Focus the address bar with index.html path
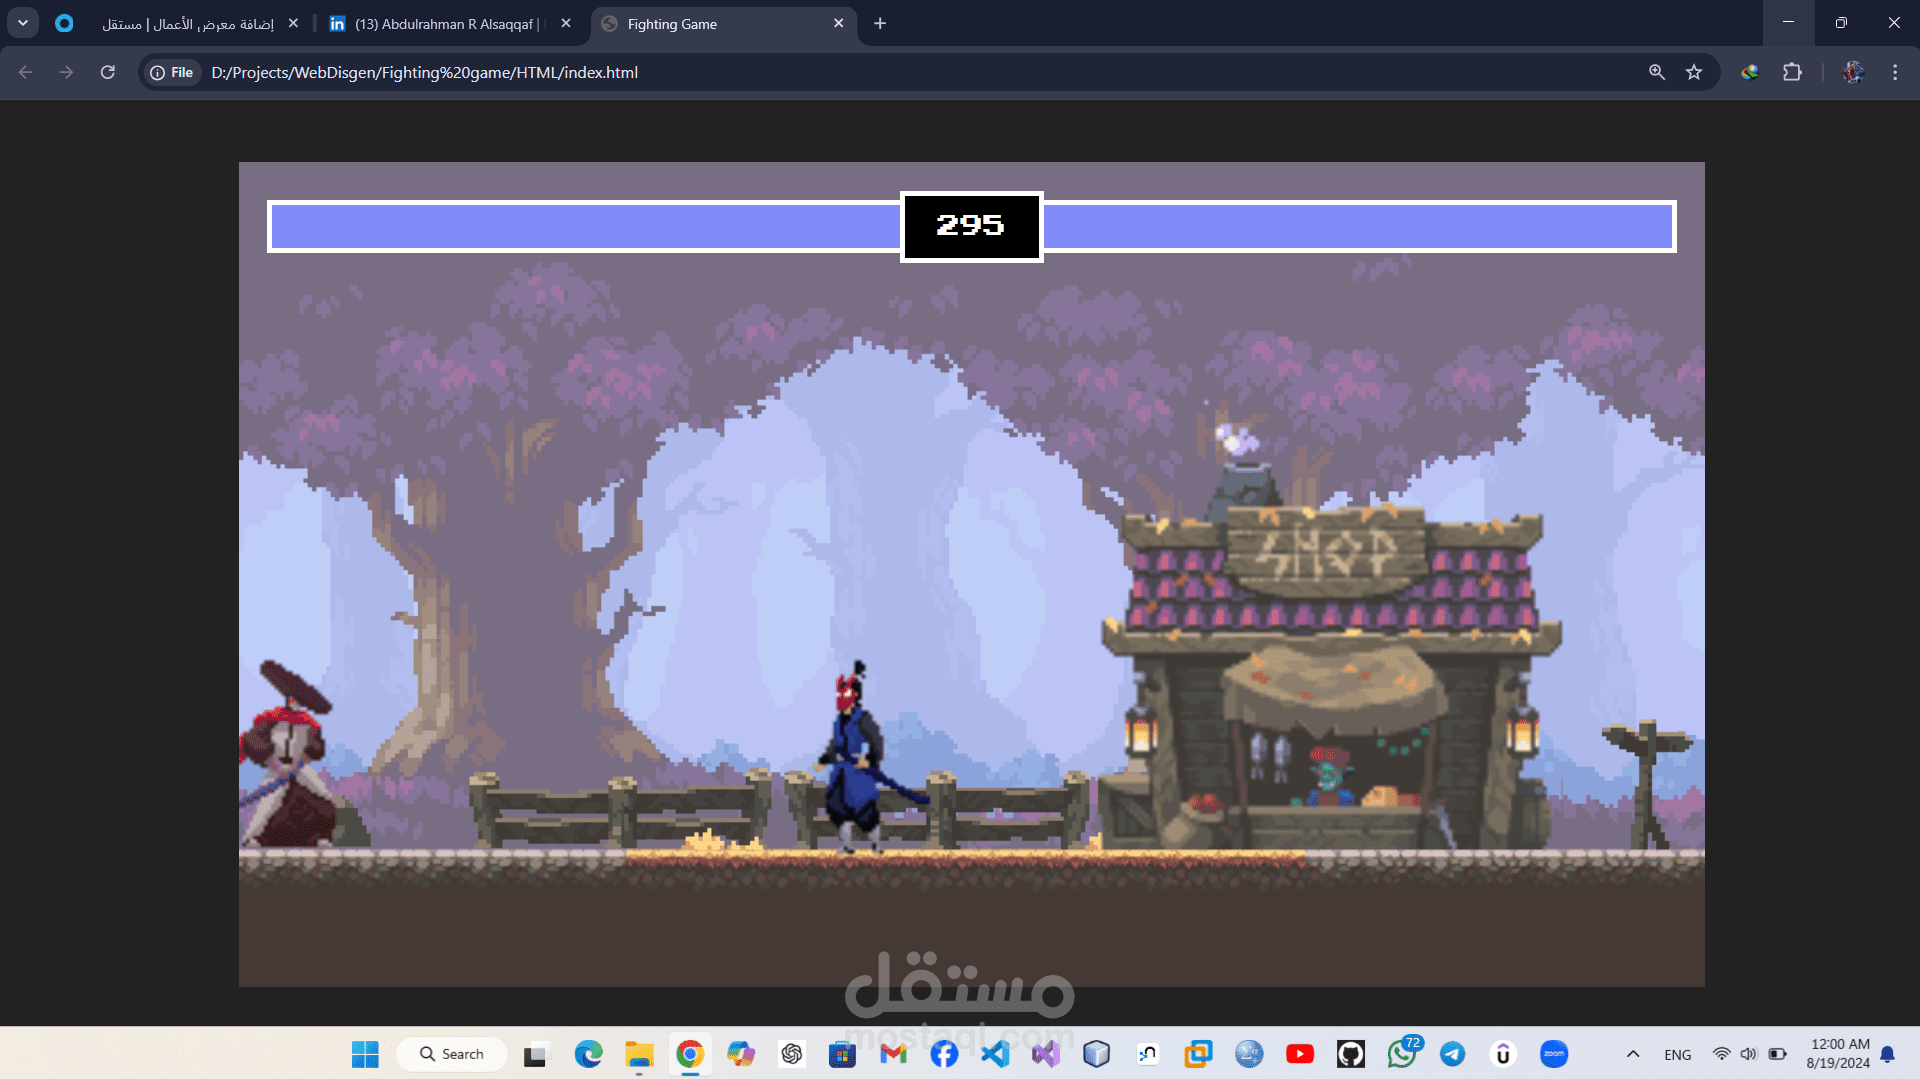 [x=424, y=72]
